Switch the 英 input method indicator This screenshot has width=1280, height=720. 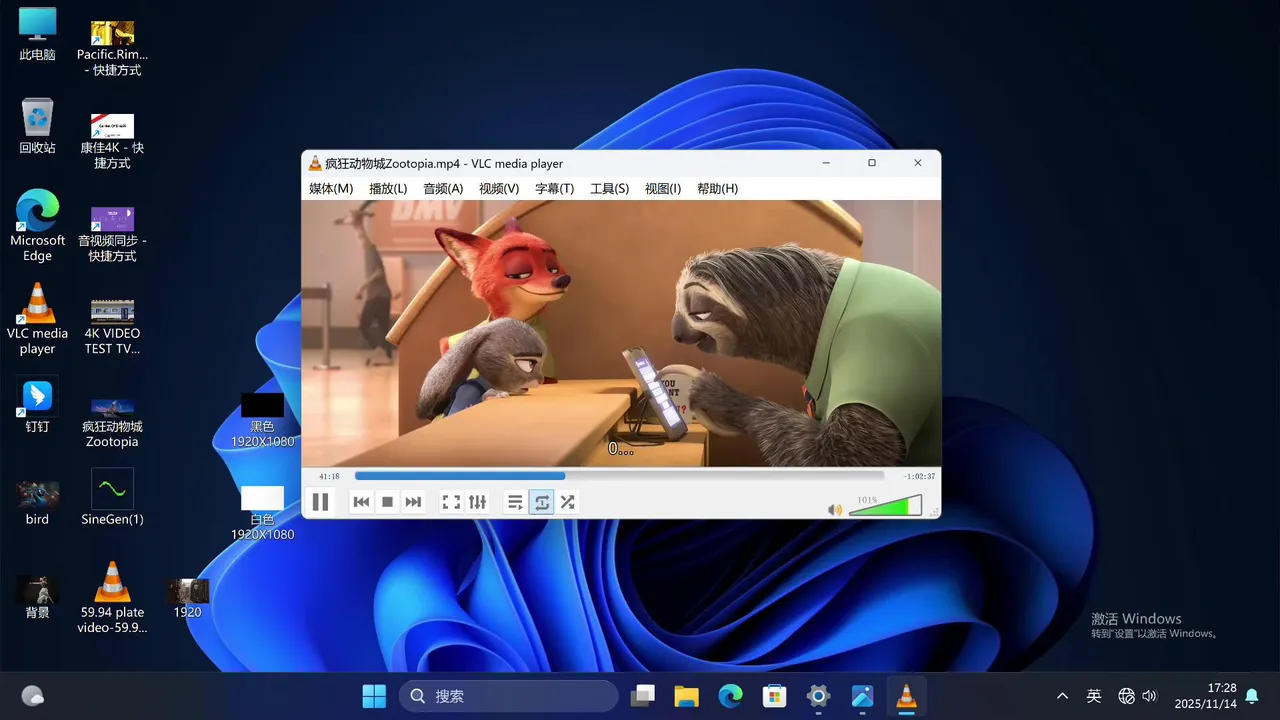(x=1094, y=696)
